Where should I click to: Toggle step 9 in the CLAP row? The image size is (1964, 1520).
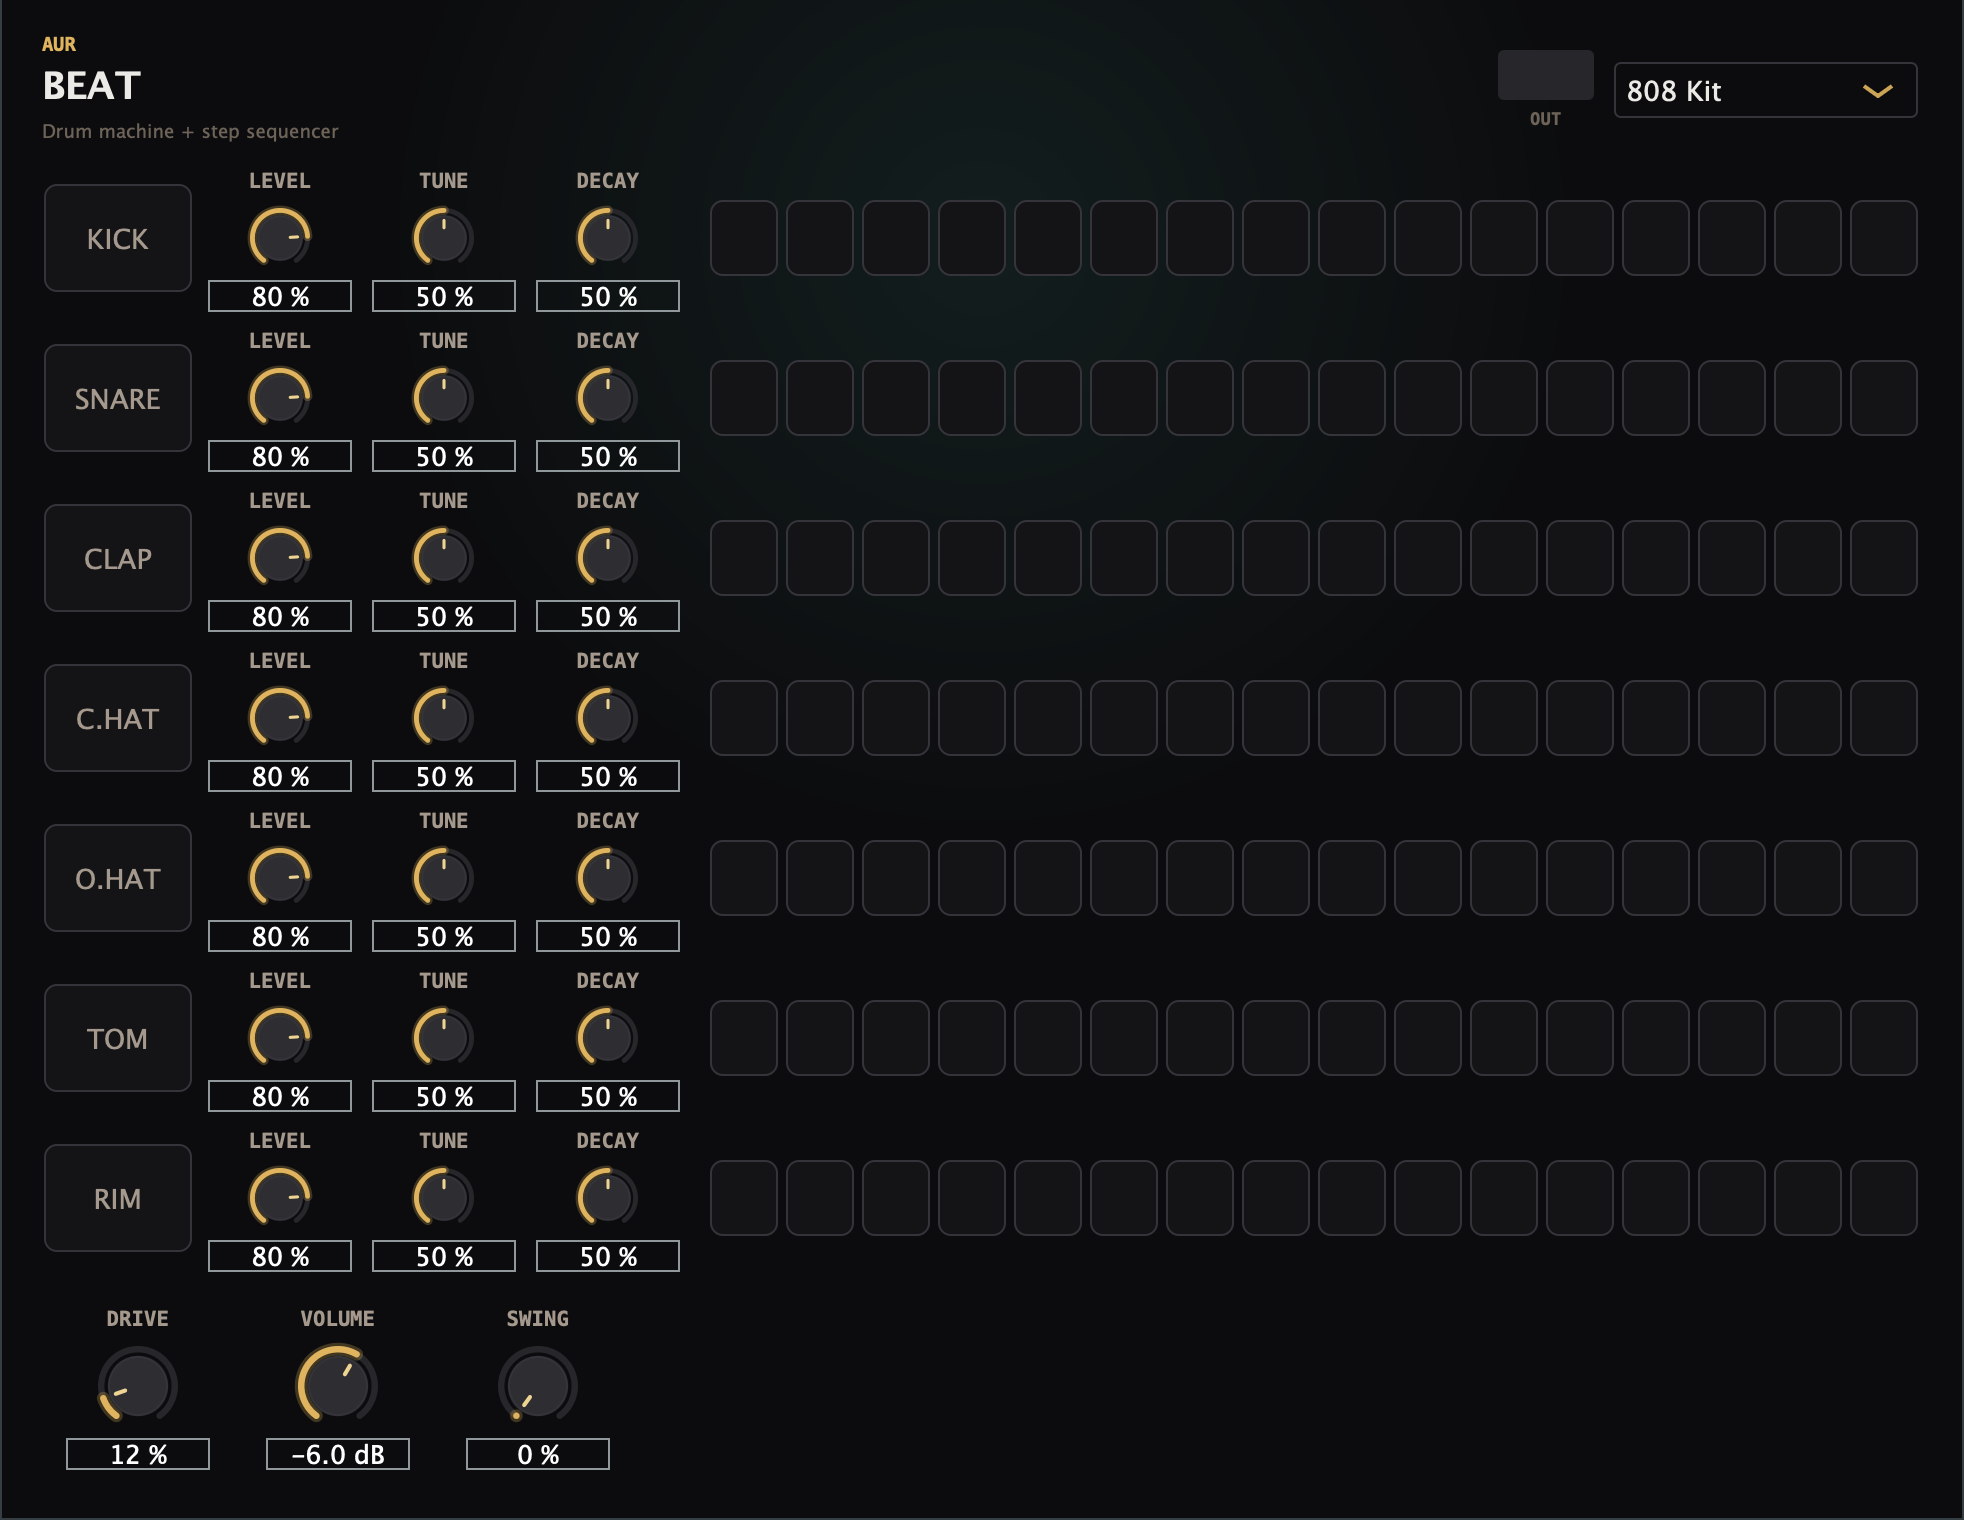[x=1352, y=558]
